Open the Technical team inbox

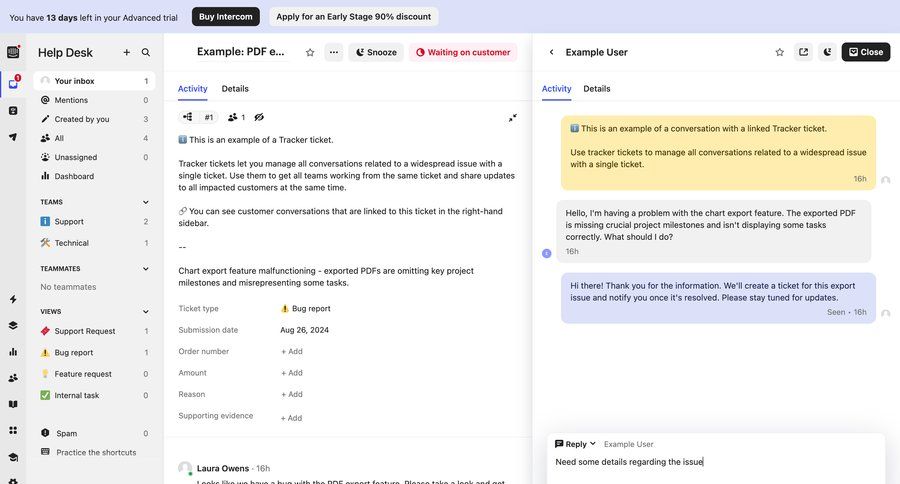coord(94,243)
